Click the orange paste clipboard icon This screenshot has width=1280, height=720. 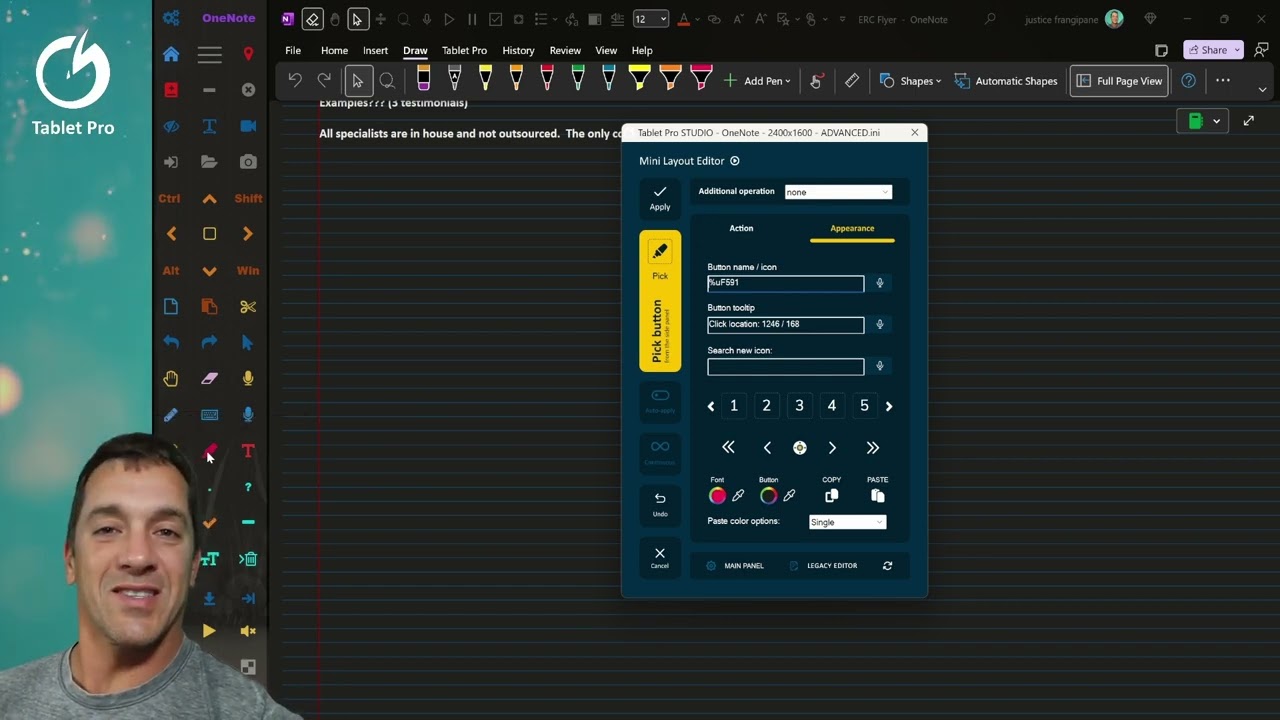click(209, 306)
